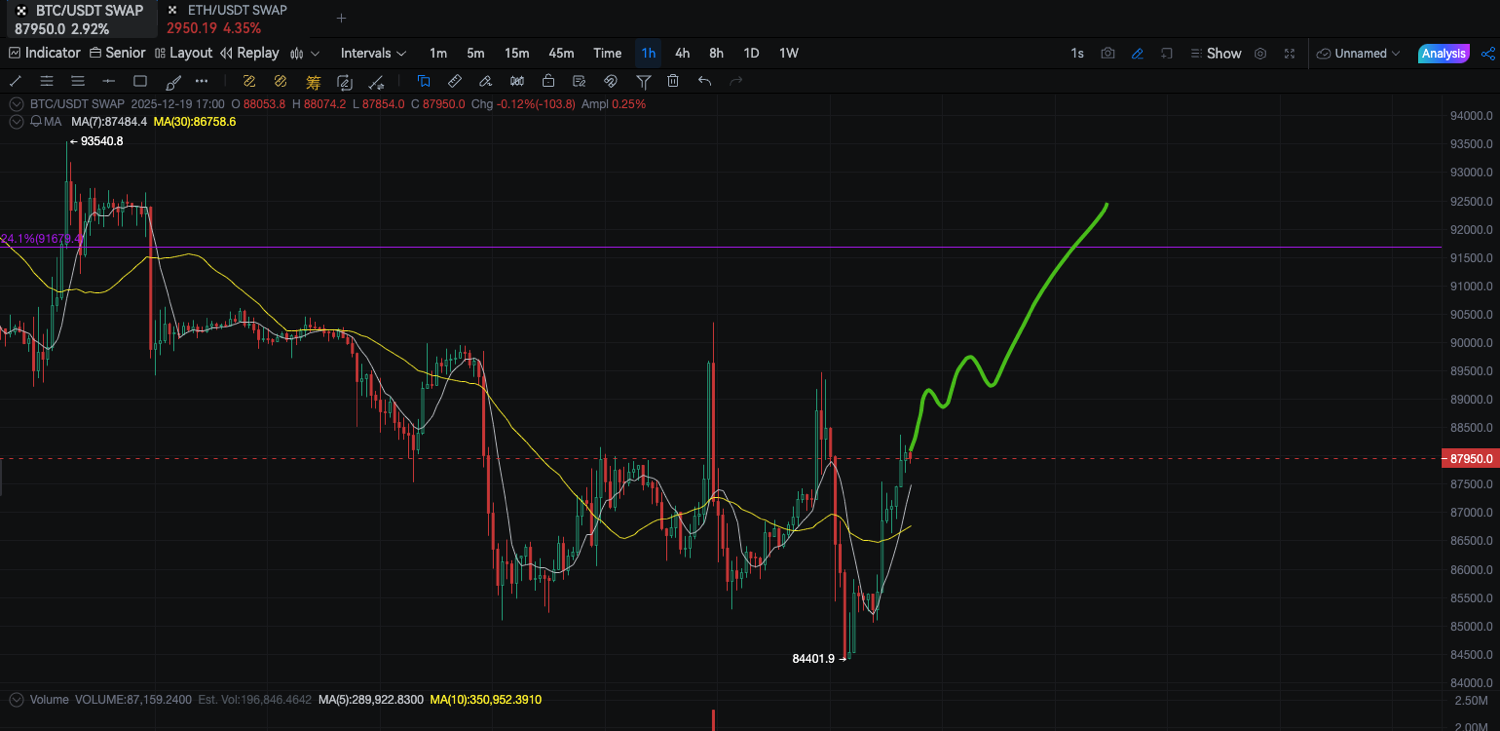The height and width of the screenshot is (731, 1500).
Task: Open the filter funnel tool
Action: click(643, 81)
